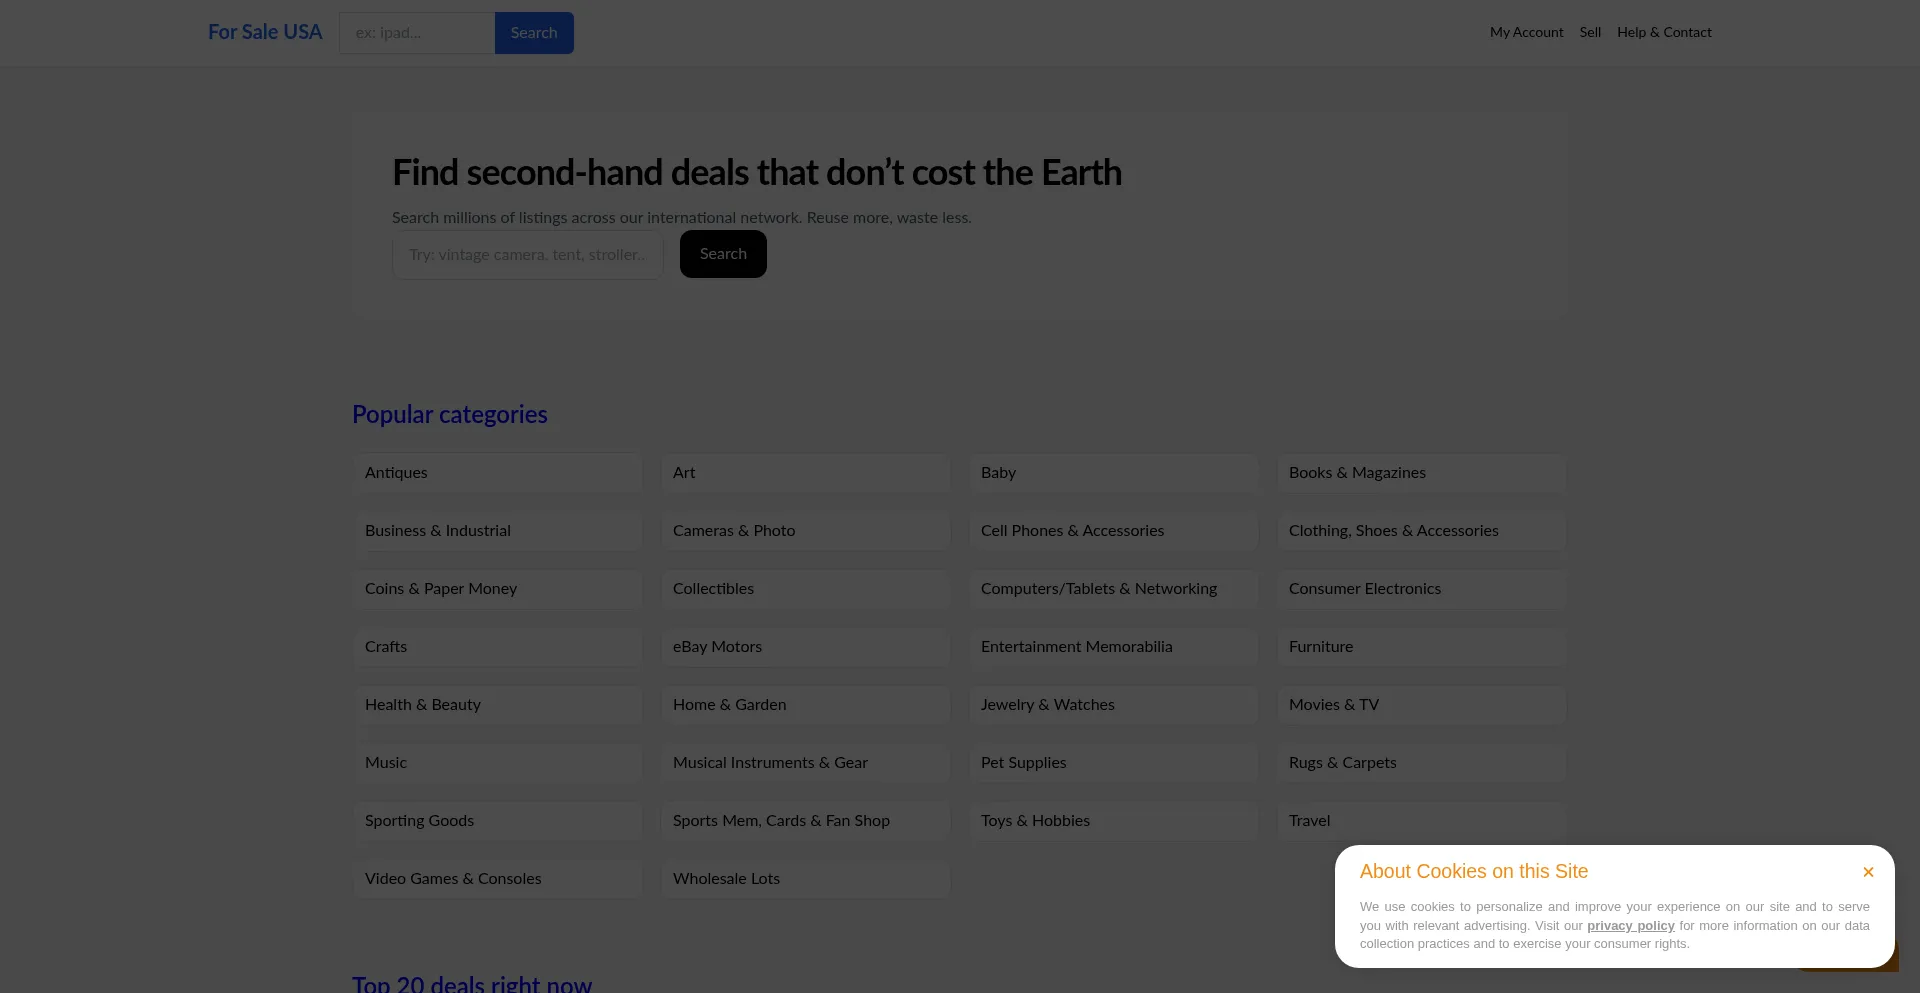Open Cameras & Photo category

(805, 531)
